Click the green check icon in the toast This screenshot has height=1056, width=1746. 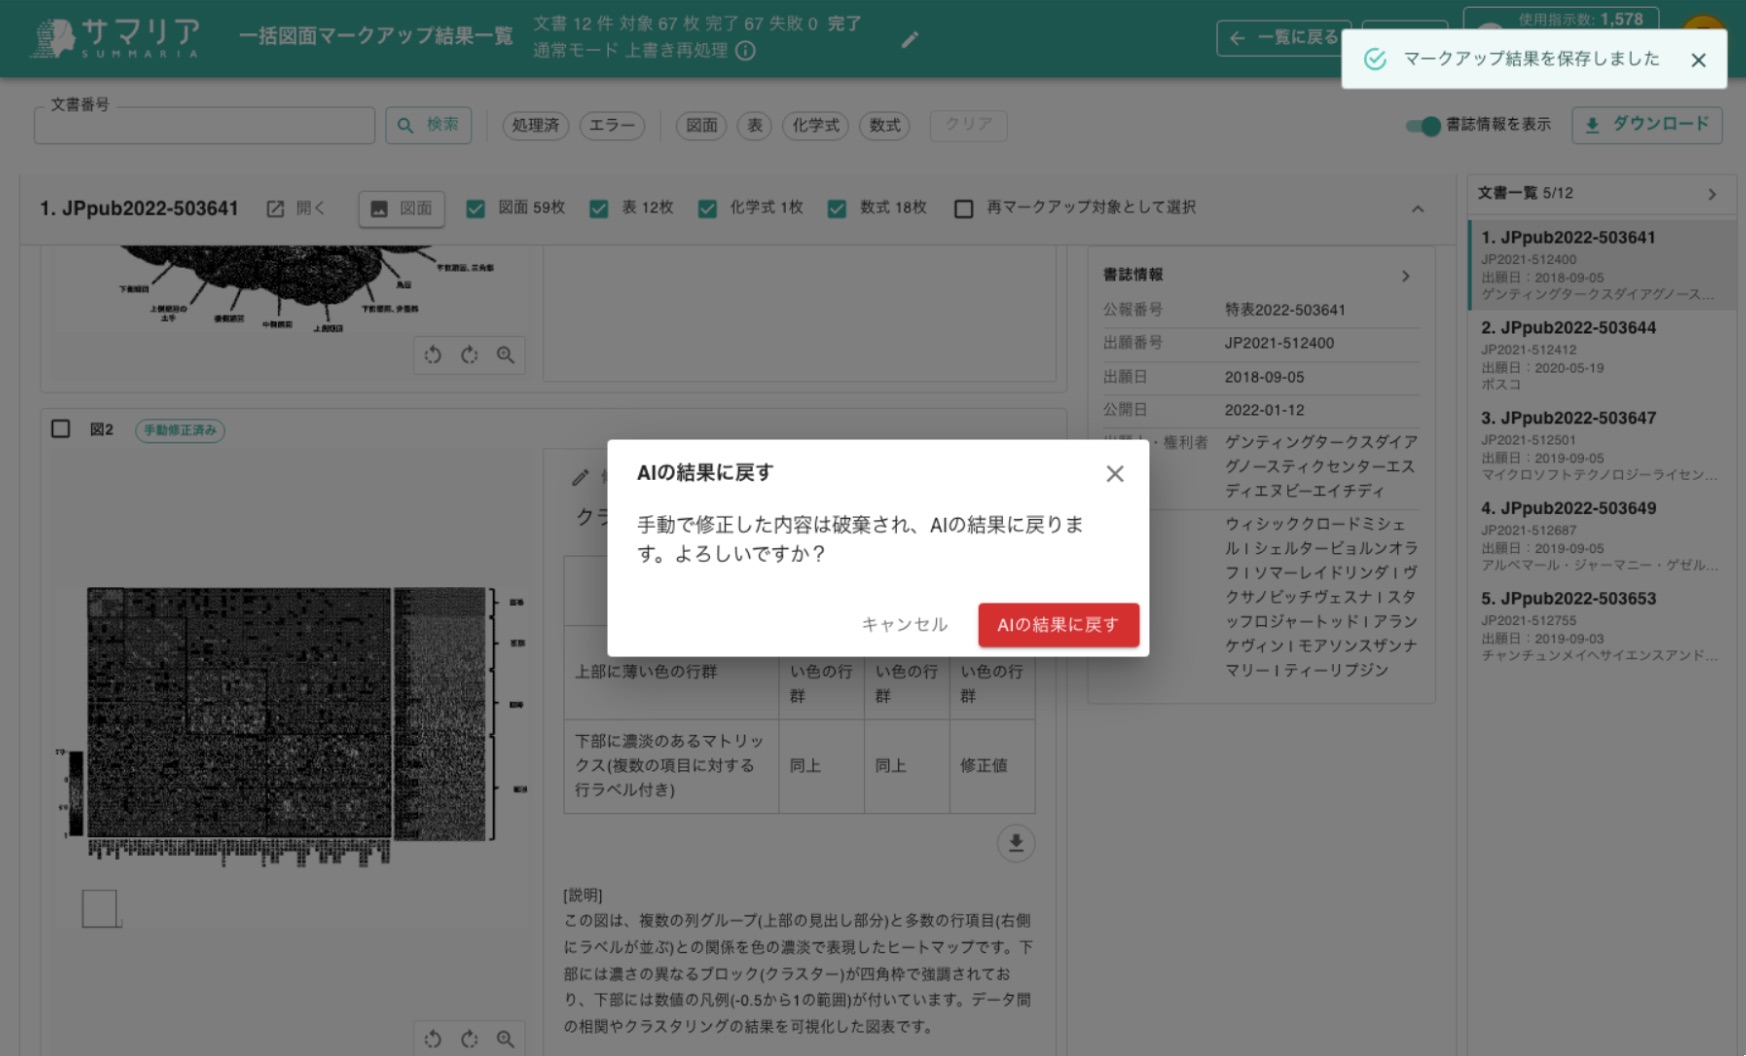(x=1375, y=59)
